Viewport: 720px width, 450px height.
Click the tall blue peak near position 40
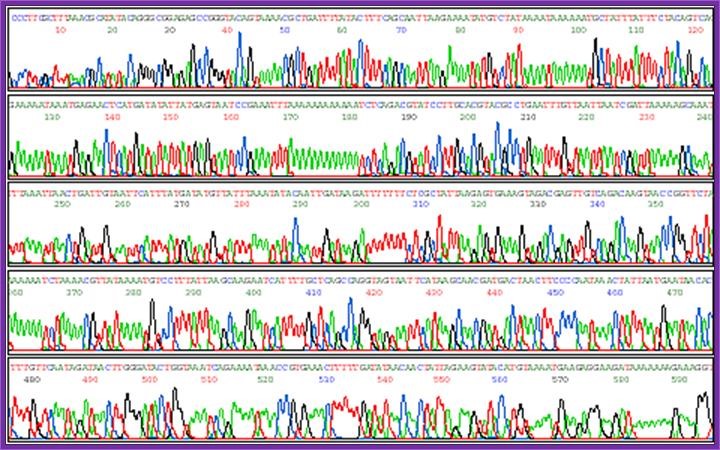click(x=243, y=60)
